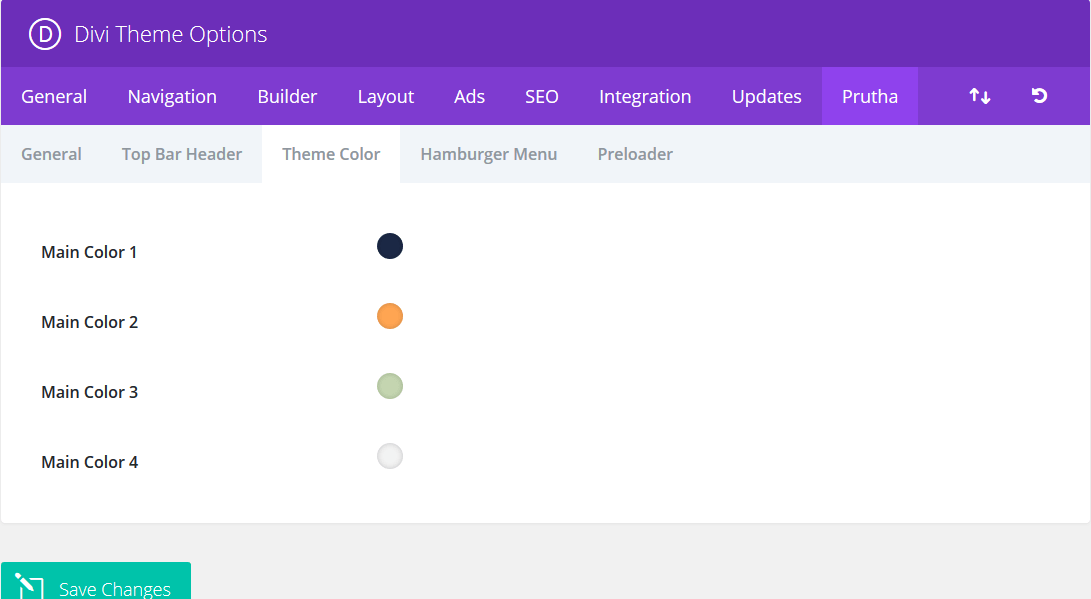The image size is (1091, 599).
Task: Go to the Layout tab
Action: click(x=385, y=96)
